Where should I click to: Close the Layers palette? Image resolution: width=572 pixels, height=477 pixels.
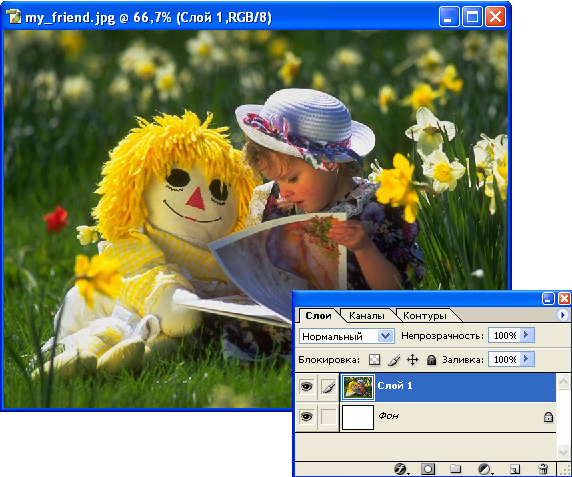tap(564, 299)
